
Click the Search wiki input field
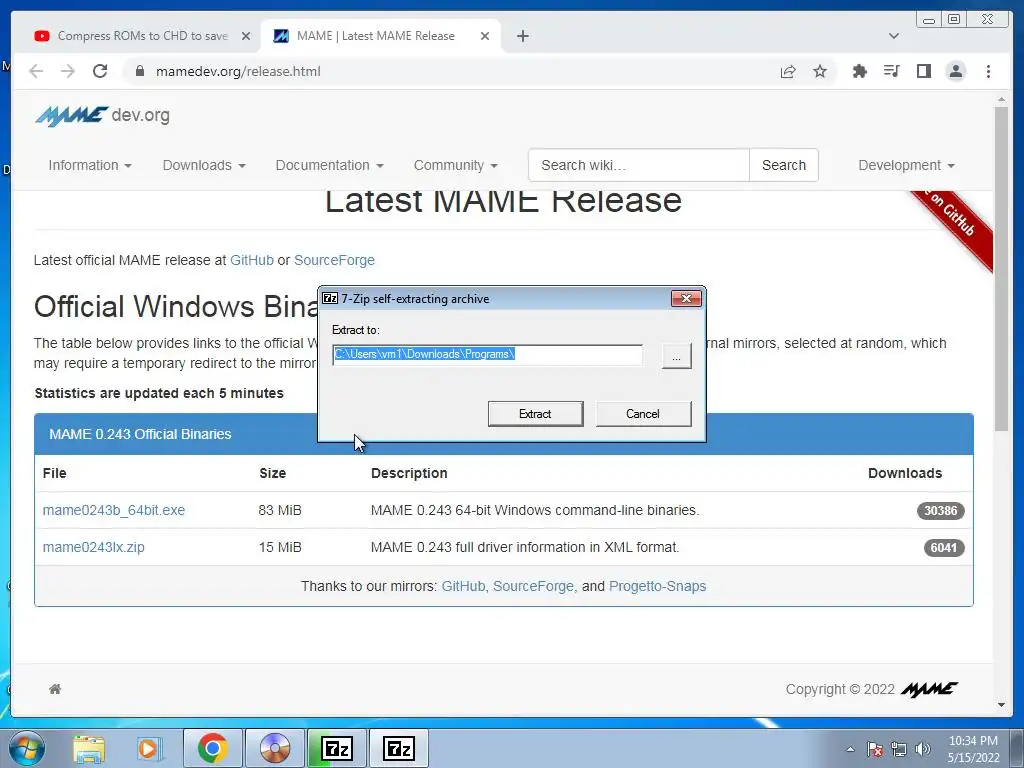639,165
